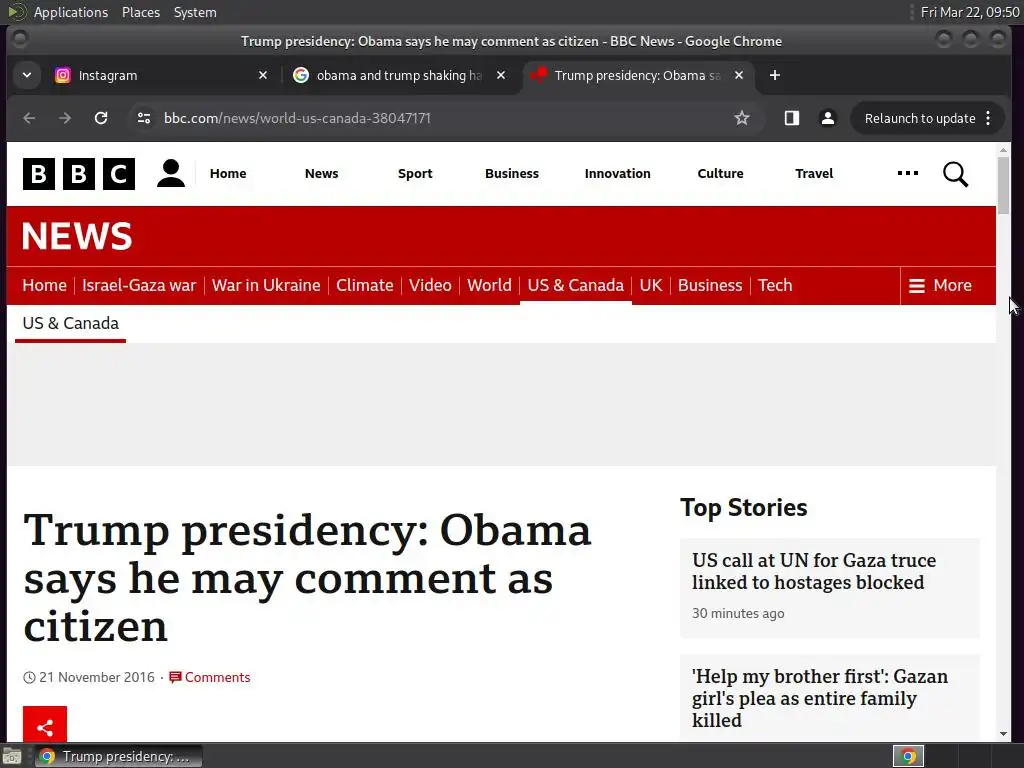Screen dimensions: 1024x768
Task: Click show desktop icon in taskbar
Action: (x=12, y=756)
